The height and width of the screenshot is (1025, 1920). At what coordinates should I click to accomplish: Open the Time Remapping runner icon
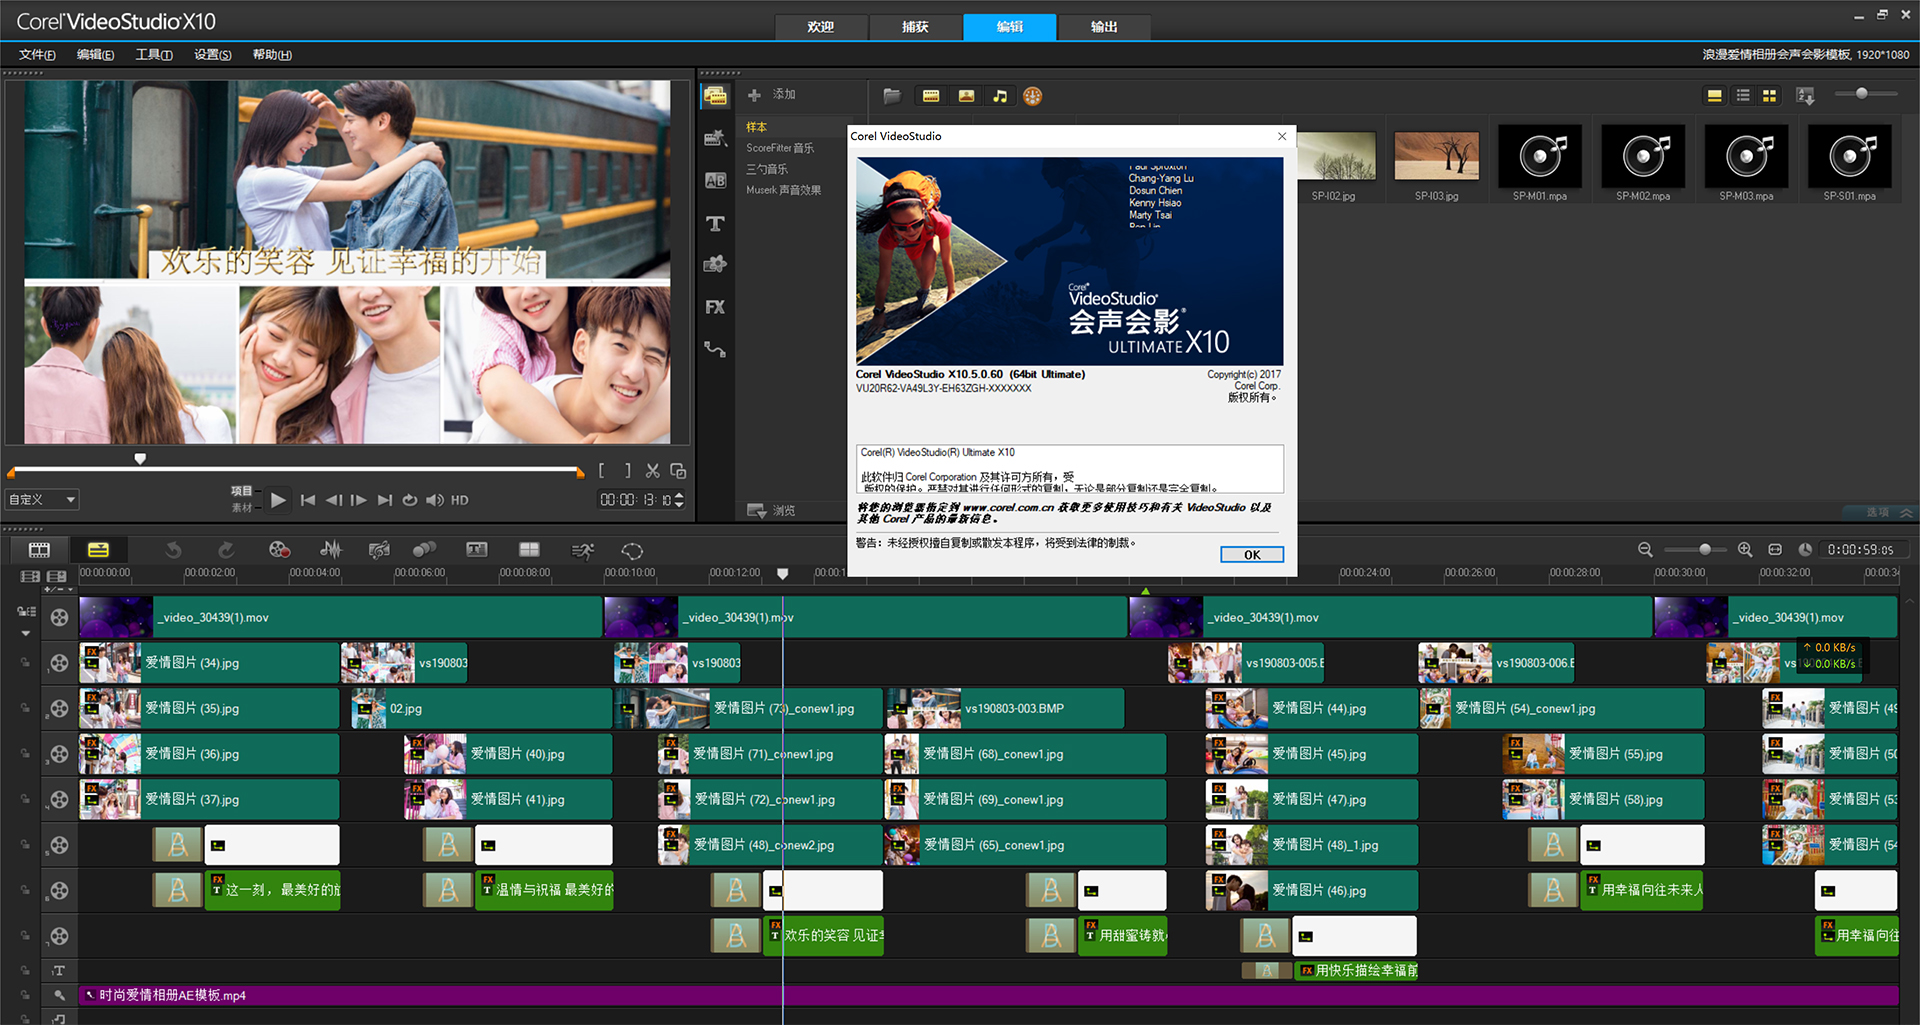(583, 550)
